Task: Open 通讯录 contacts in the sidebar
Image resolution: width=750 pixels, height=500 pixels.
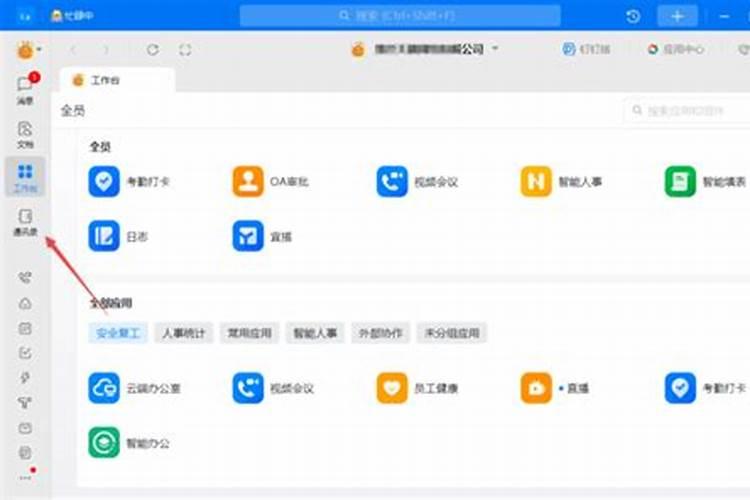Action: (x=25, y=222)
